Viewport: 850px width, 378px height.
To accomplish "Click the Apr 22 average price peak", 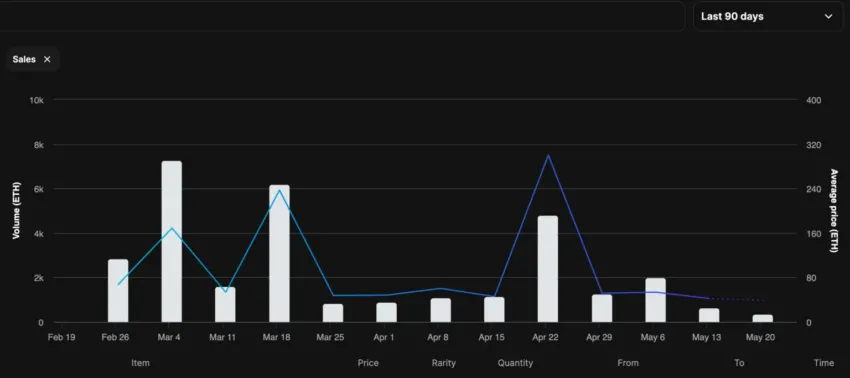I will coord(548,156).
